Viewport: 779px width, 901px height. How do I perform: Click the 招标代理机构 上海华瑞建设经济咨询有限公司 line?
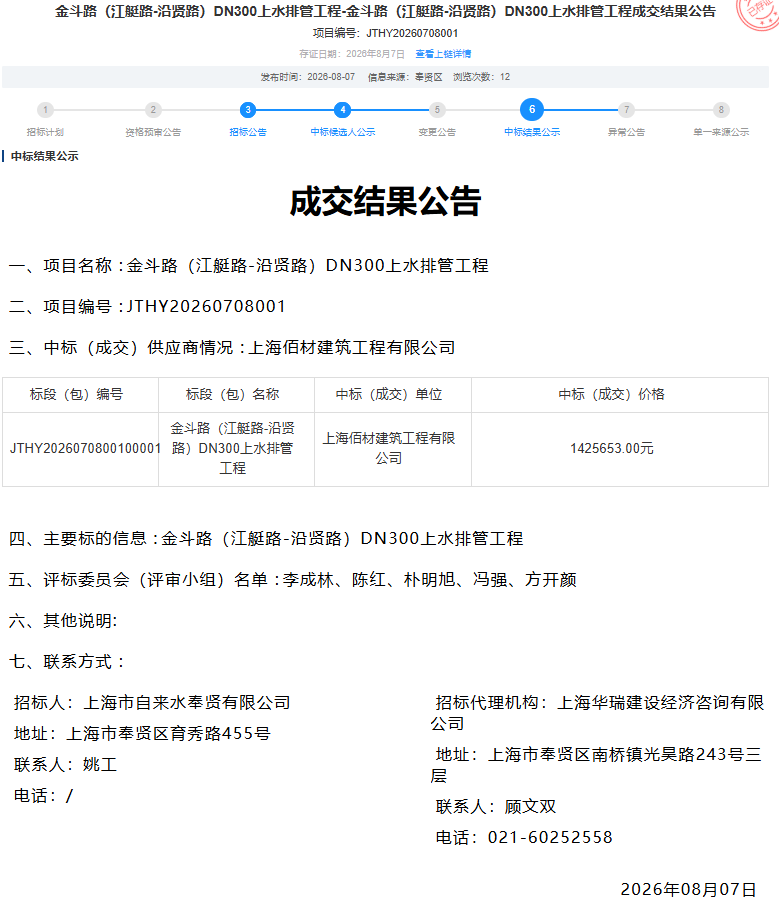pyautogui.click(x=597, y=713)
